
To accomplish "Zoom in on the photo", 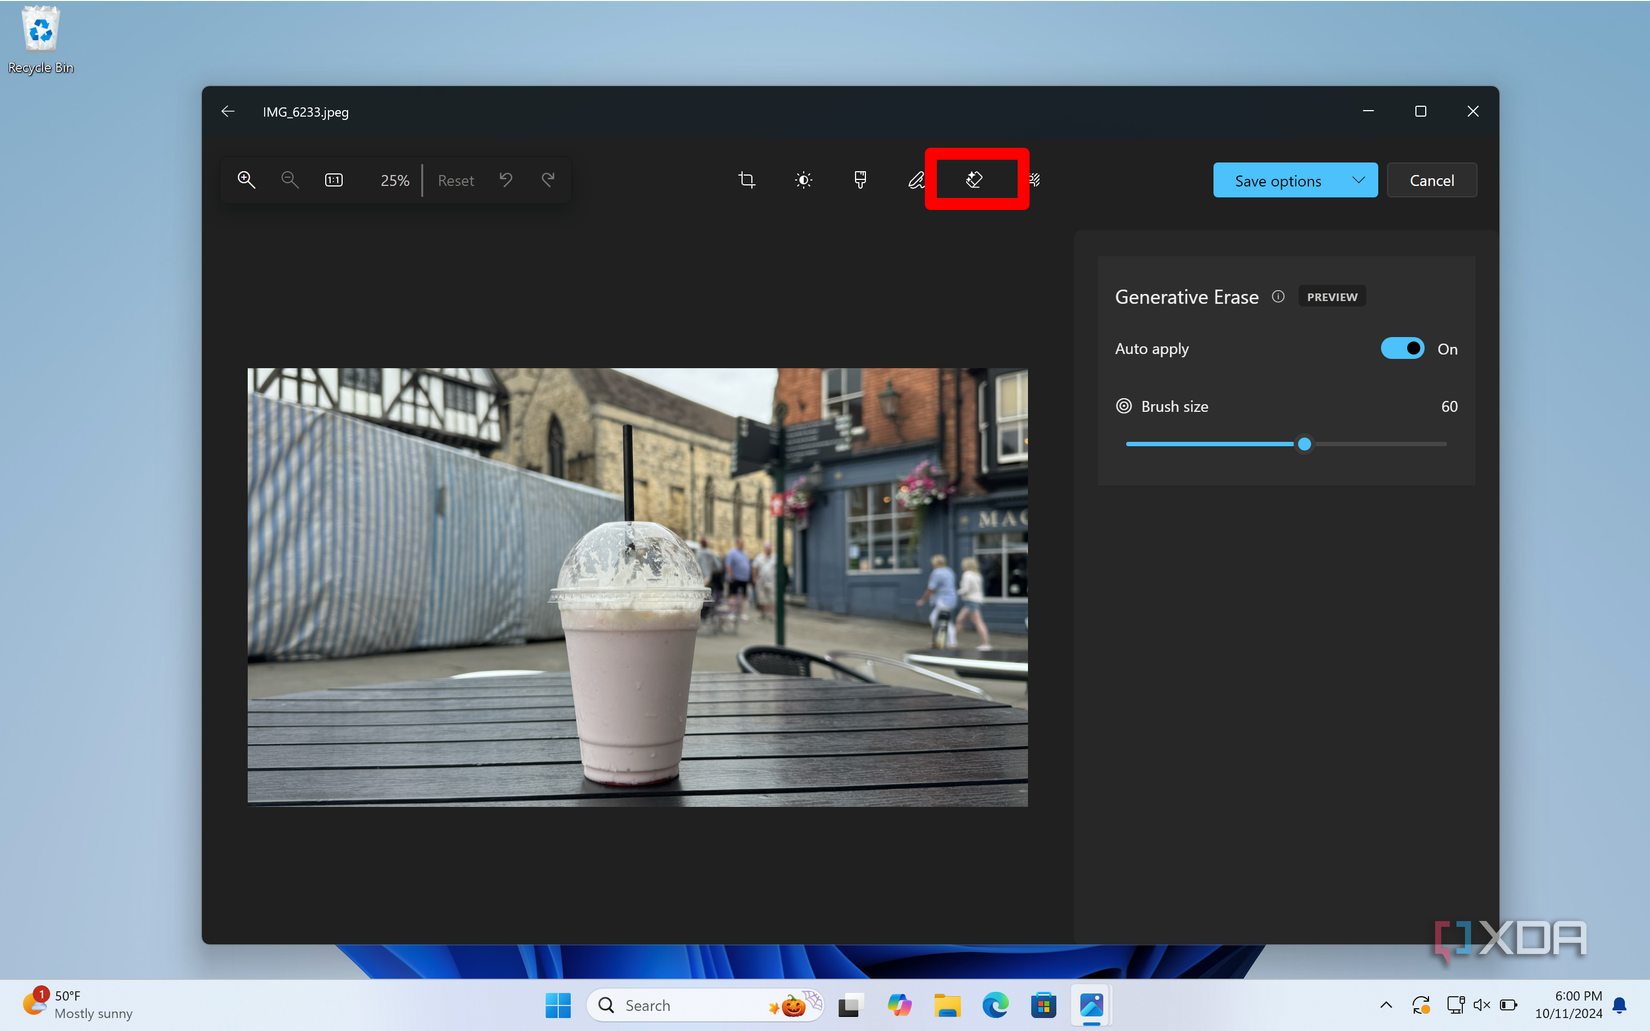I will [246, 180].
